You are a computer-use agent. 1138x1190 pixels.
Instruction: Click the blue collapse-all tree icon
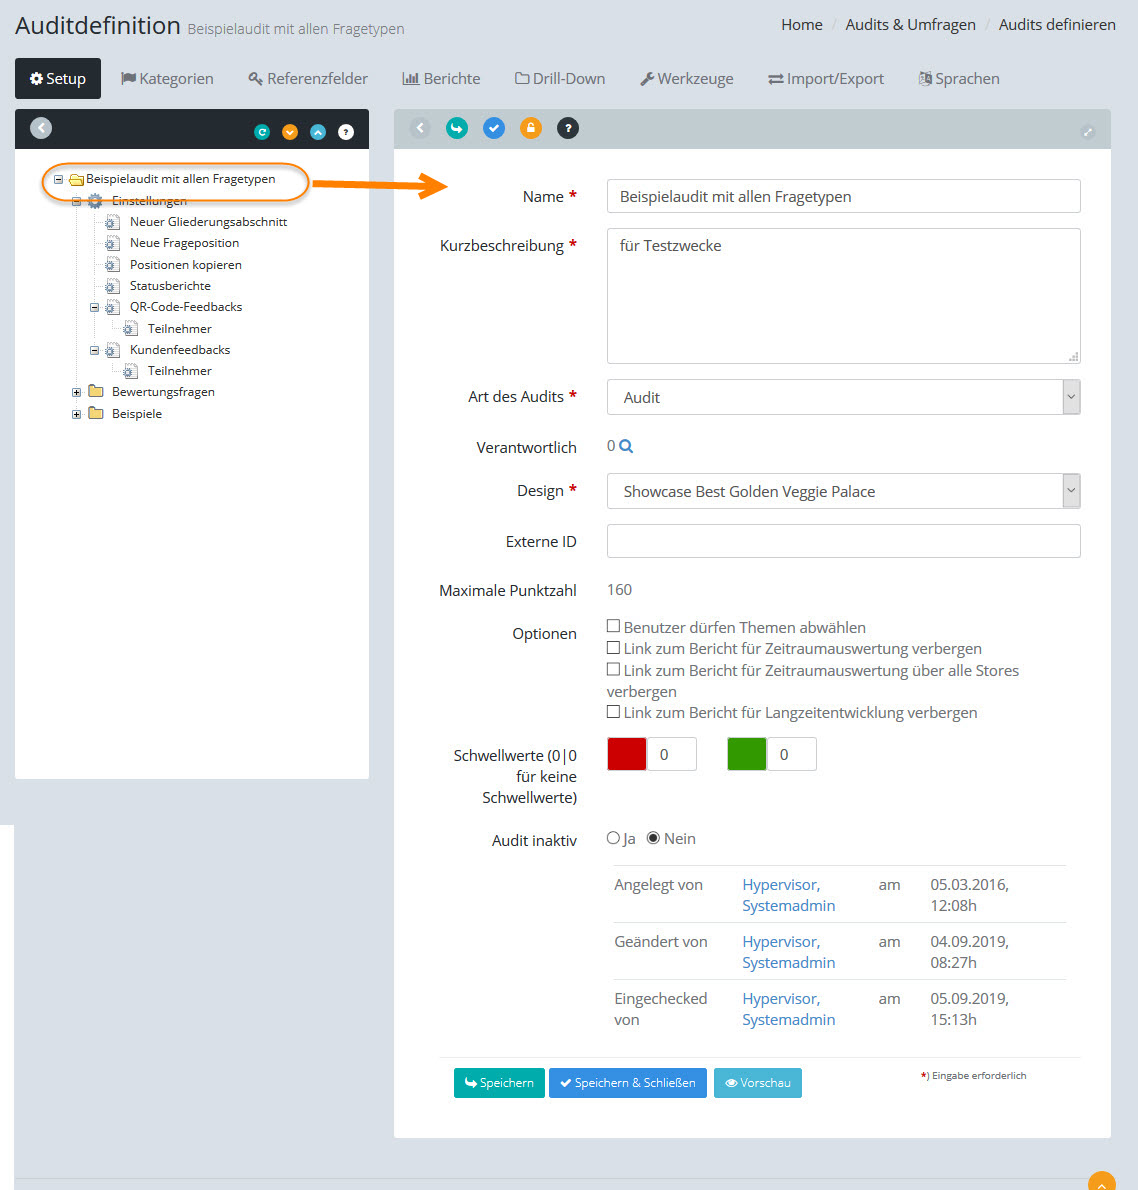click(318, 132)
